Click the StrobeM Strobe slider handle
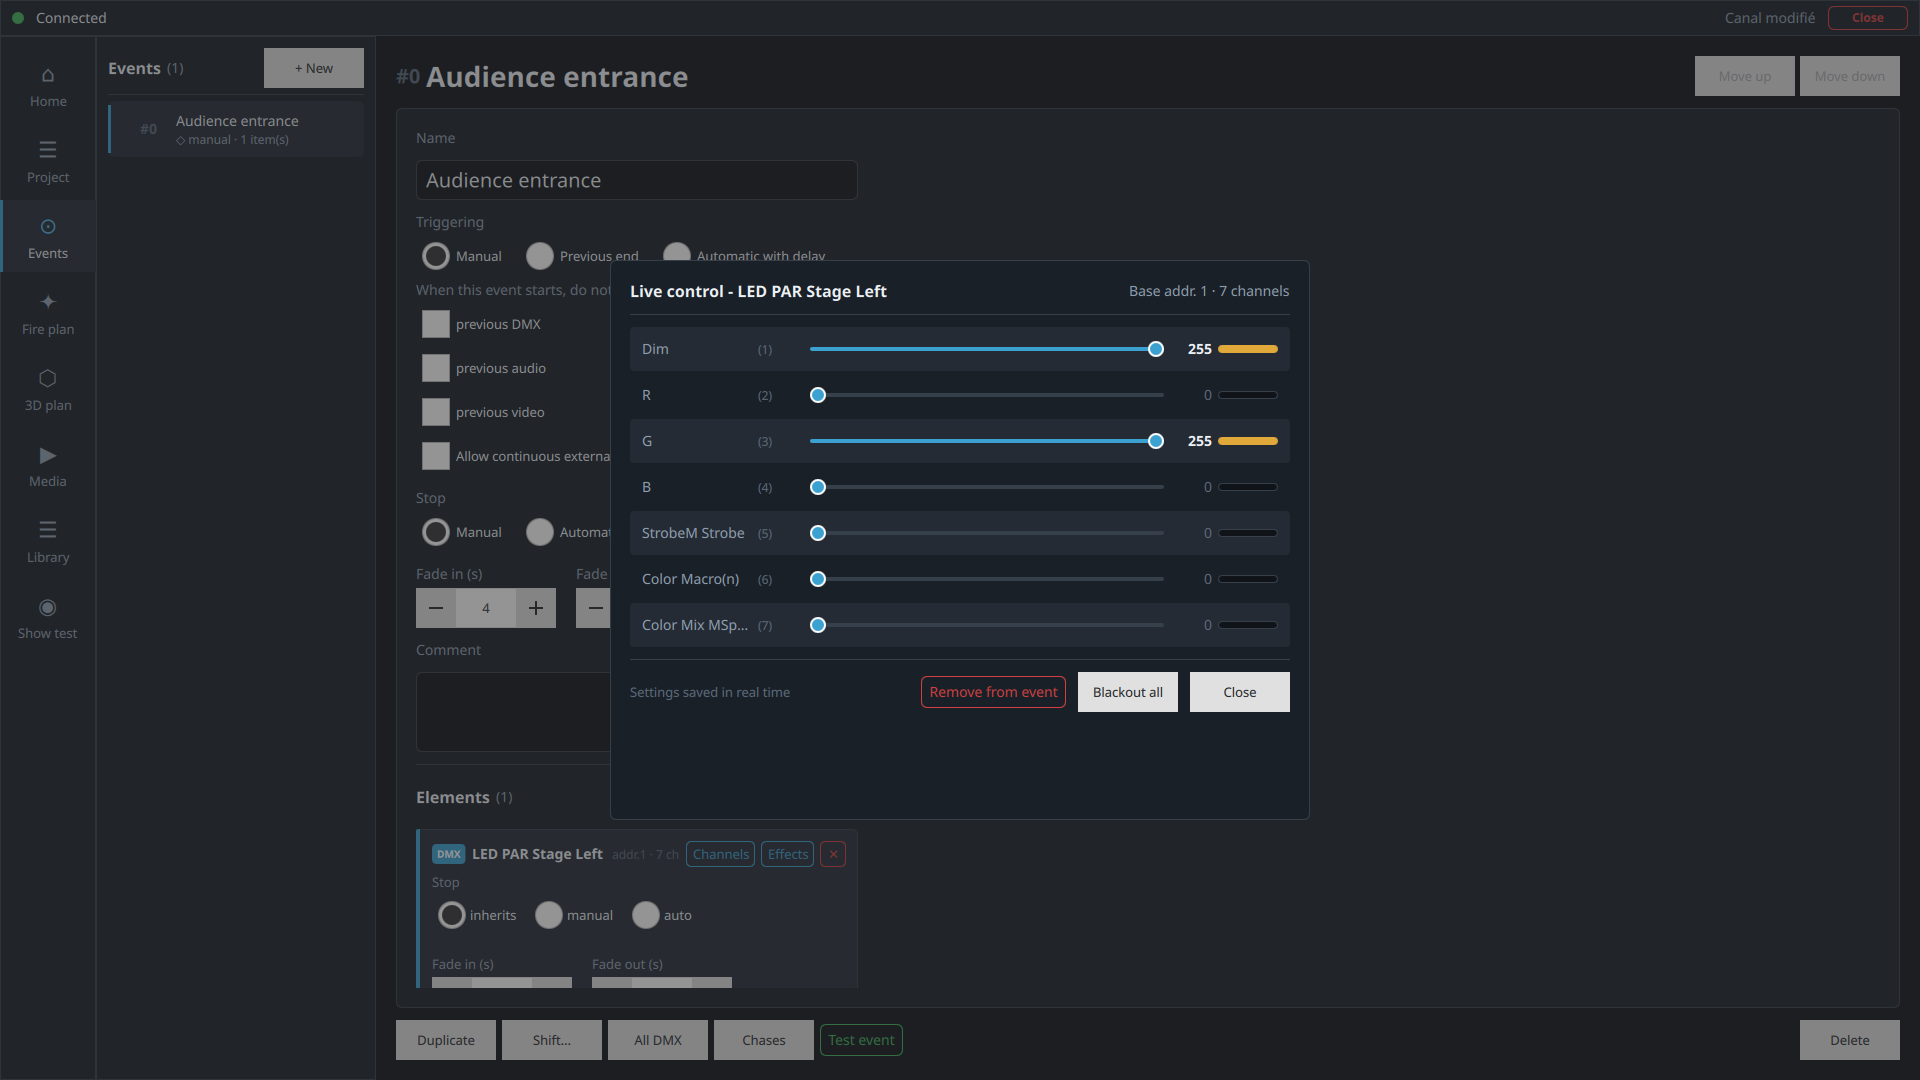The height and width of the screenshot is (1080, 1920). (818, 533)
